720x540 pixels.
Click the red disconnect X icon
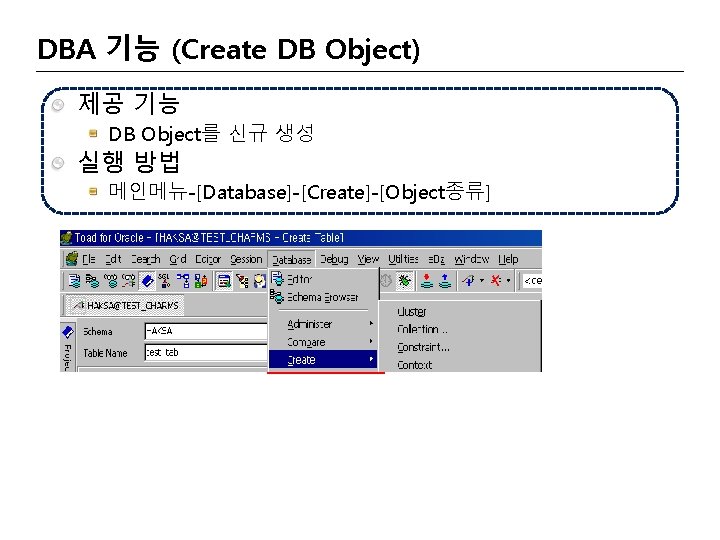(496, 280)
